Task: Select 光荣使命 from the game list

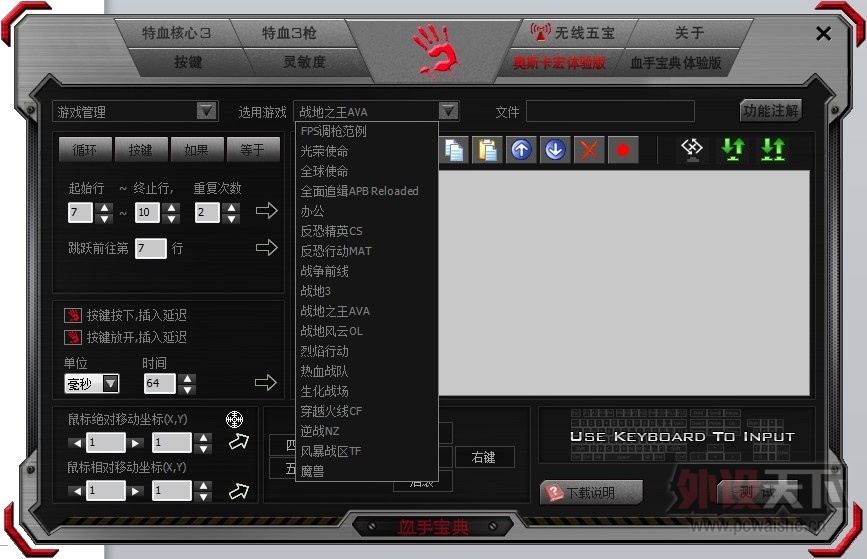Action: 367,151
